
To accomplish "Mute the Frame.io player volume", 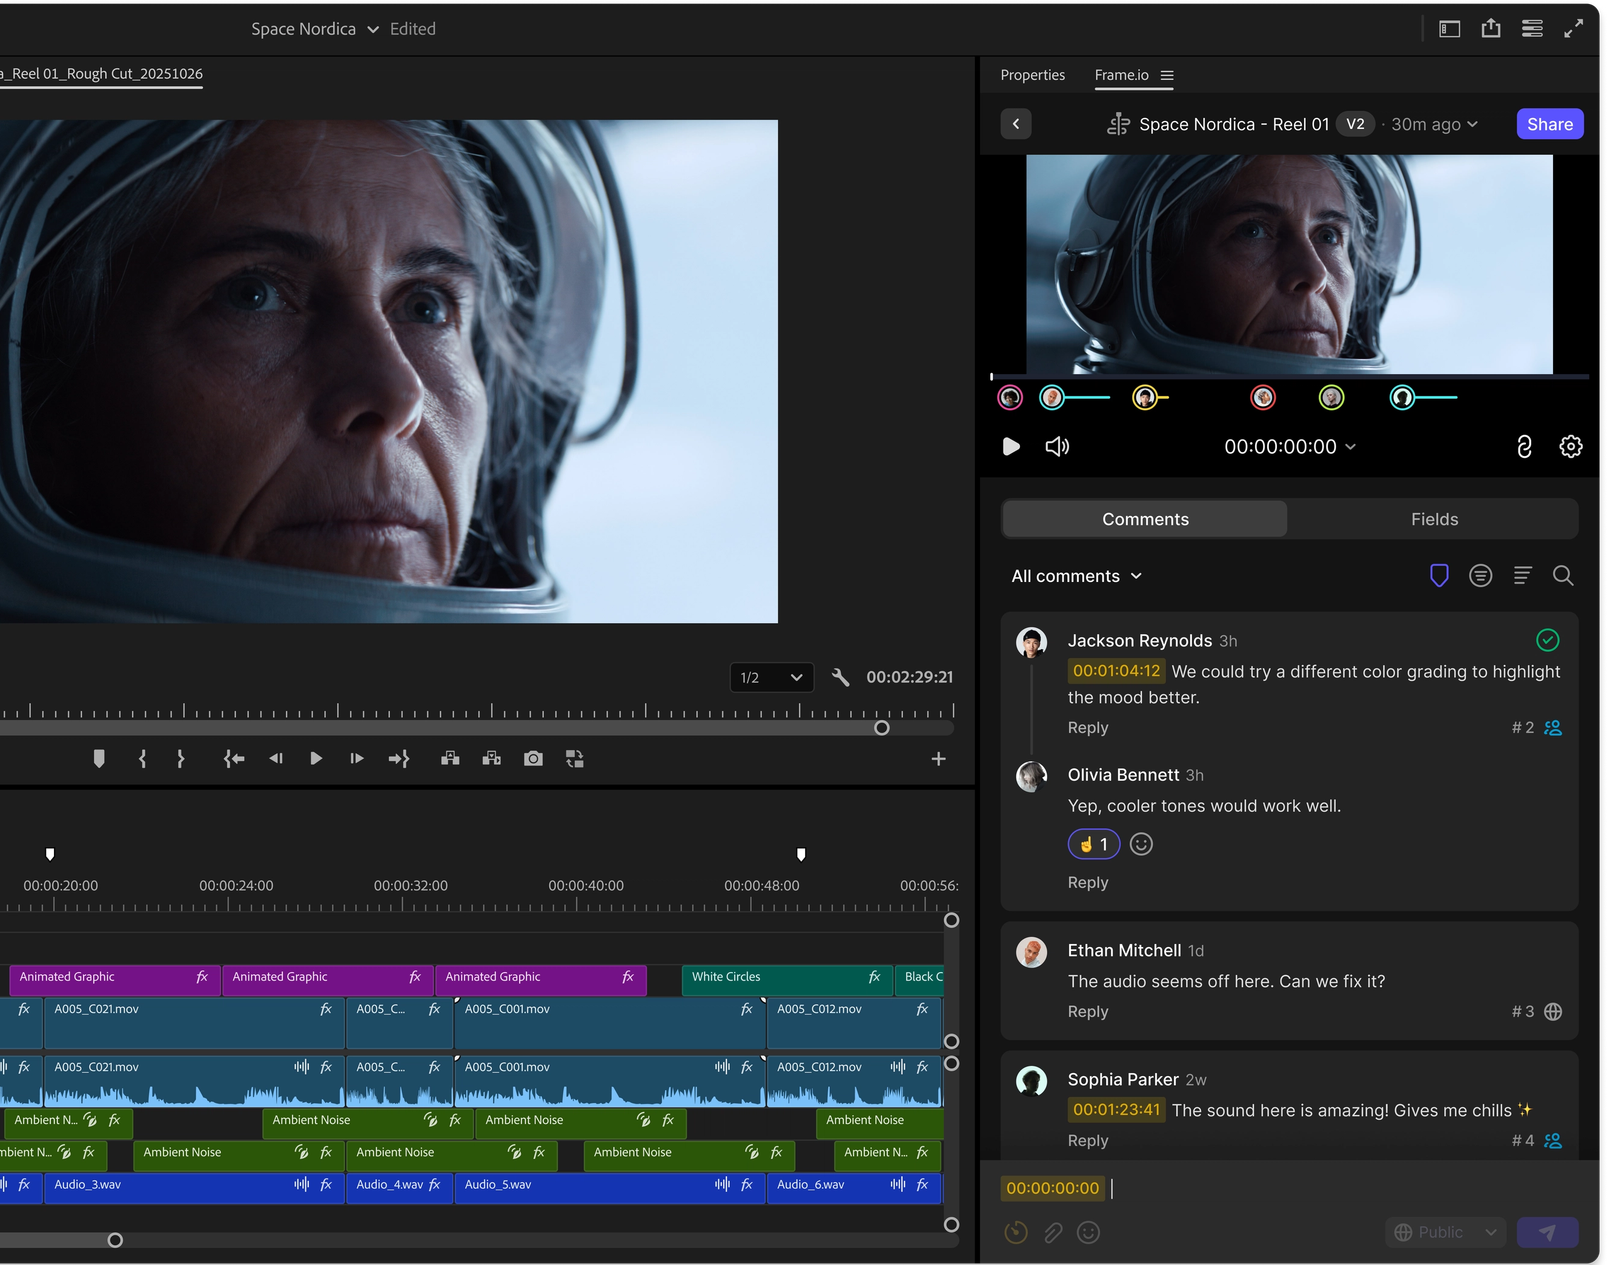I will click(1057, 447).
